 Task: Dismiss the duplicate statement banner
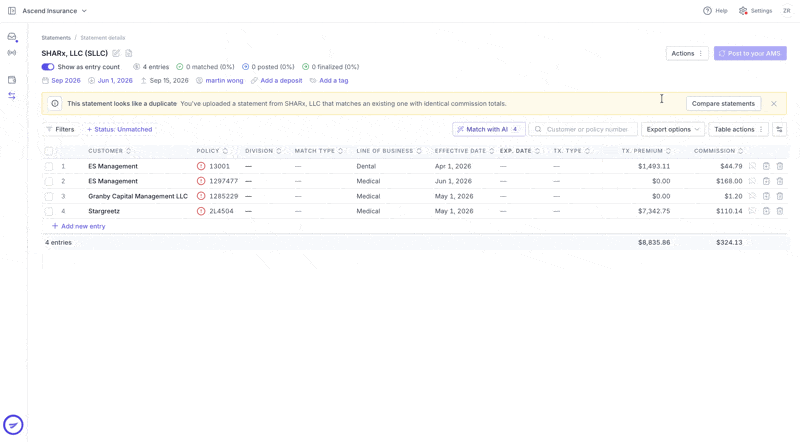click(774, 104)
